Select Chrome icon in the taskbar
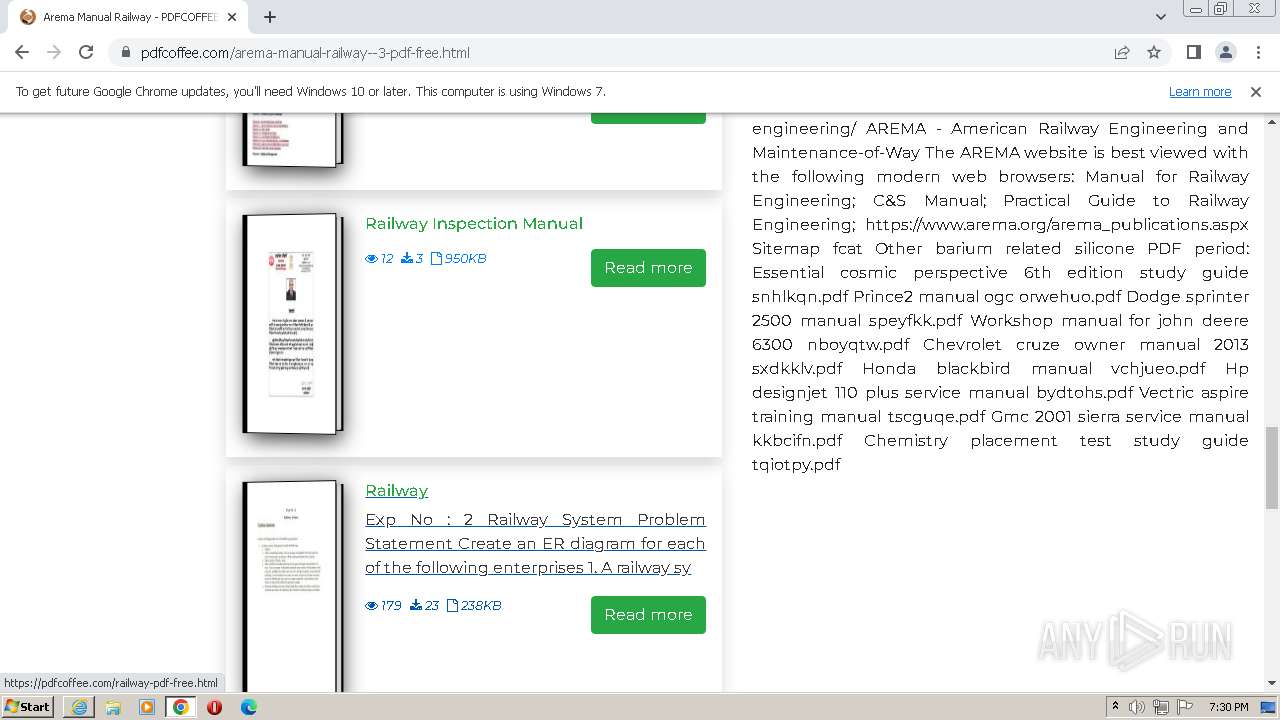Screen dimensions: 1280x720 coord(181,707)
